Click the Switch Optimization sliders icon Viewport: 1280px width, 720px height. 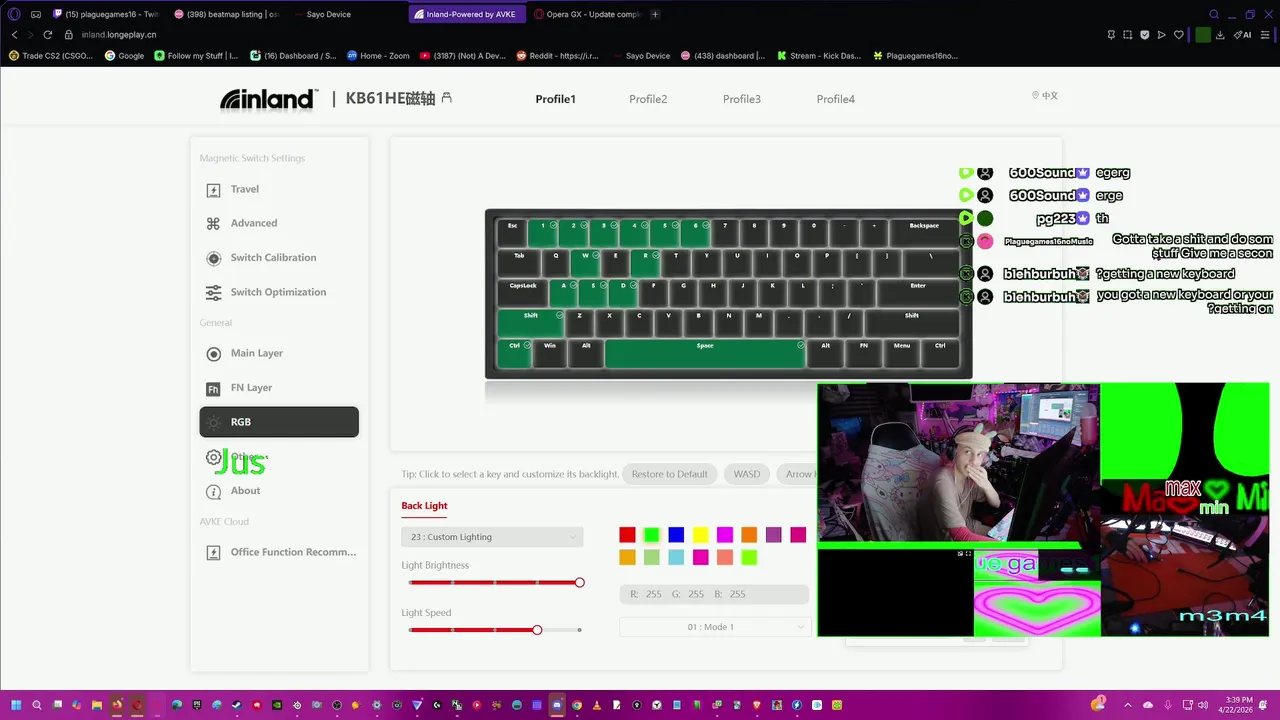tap(213, 293)
